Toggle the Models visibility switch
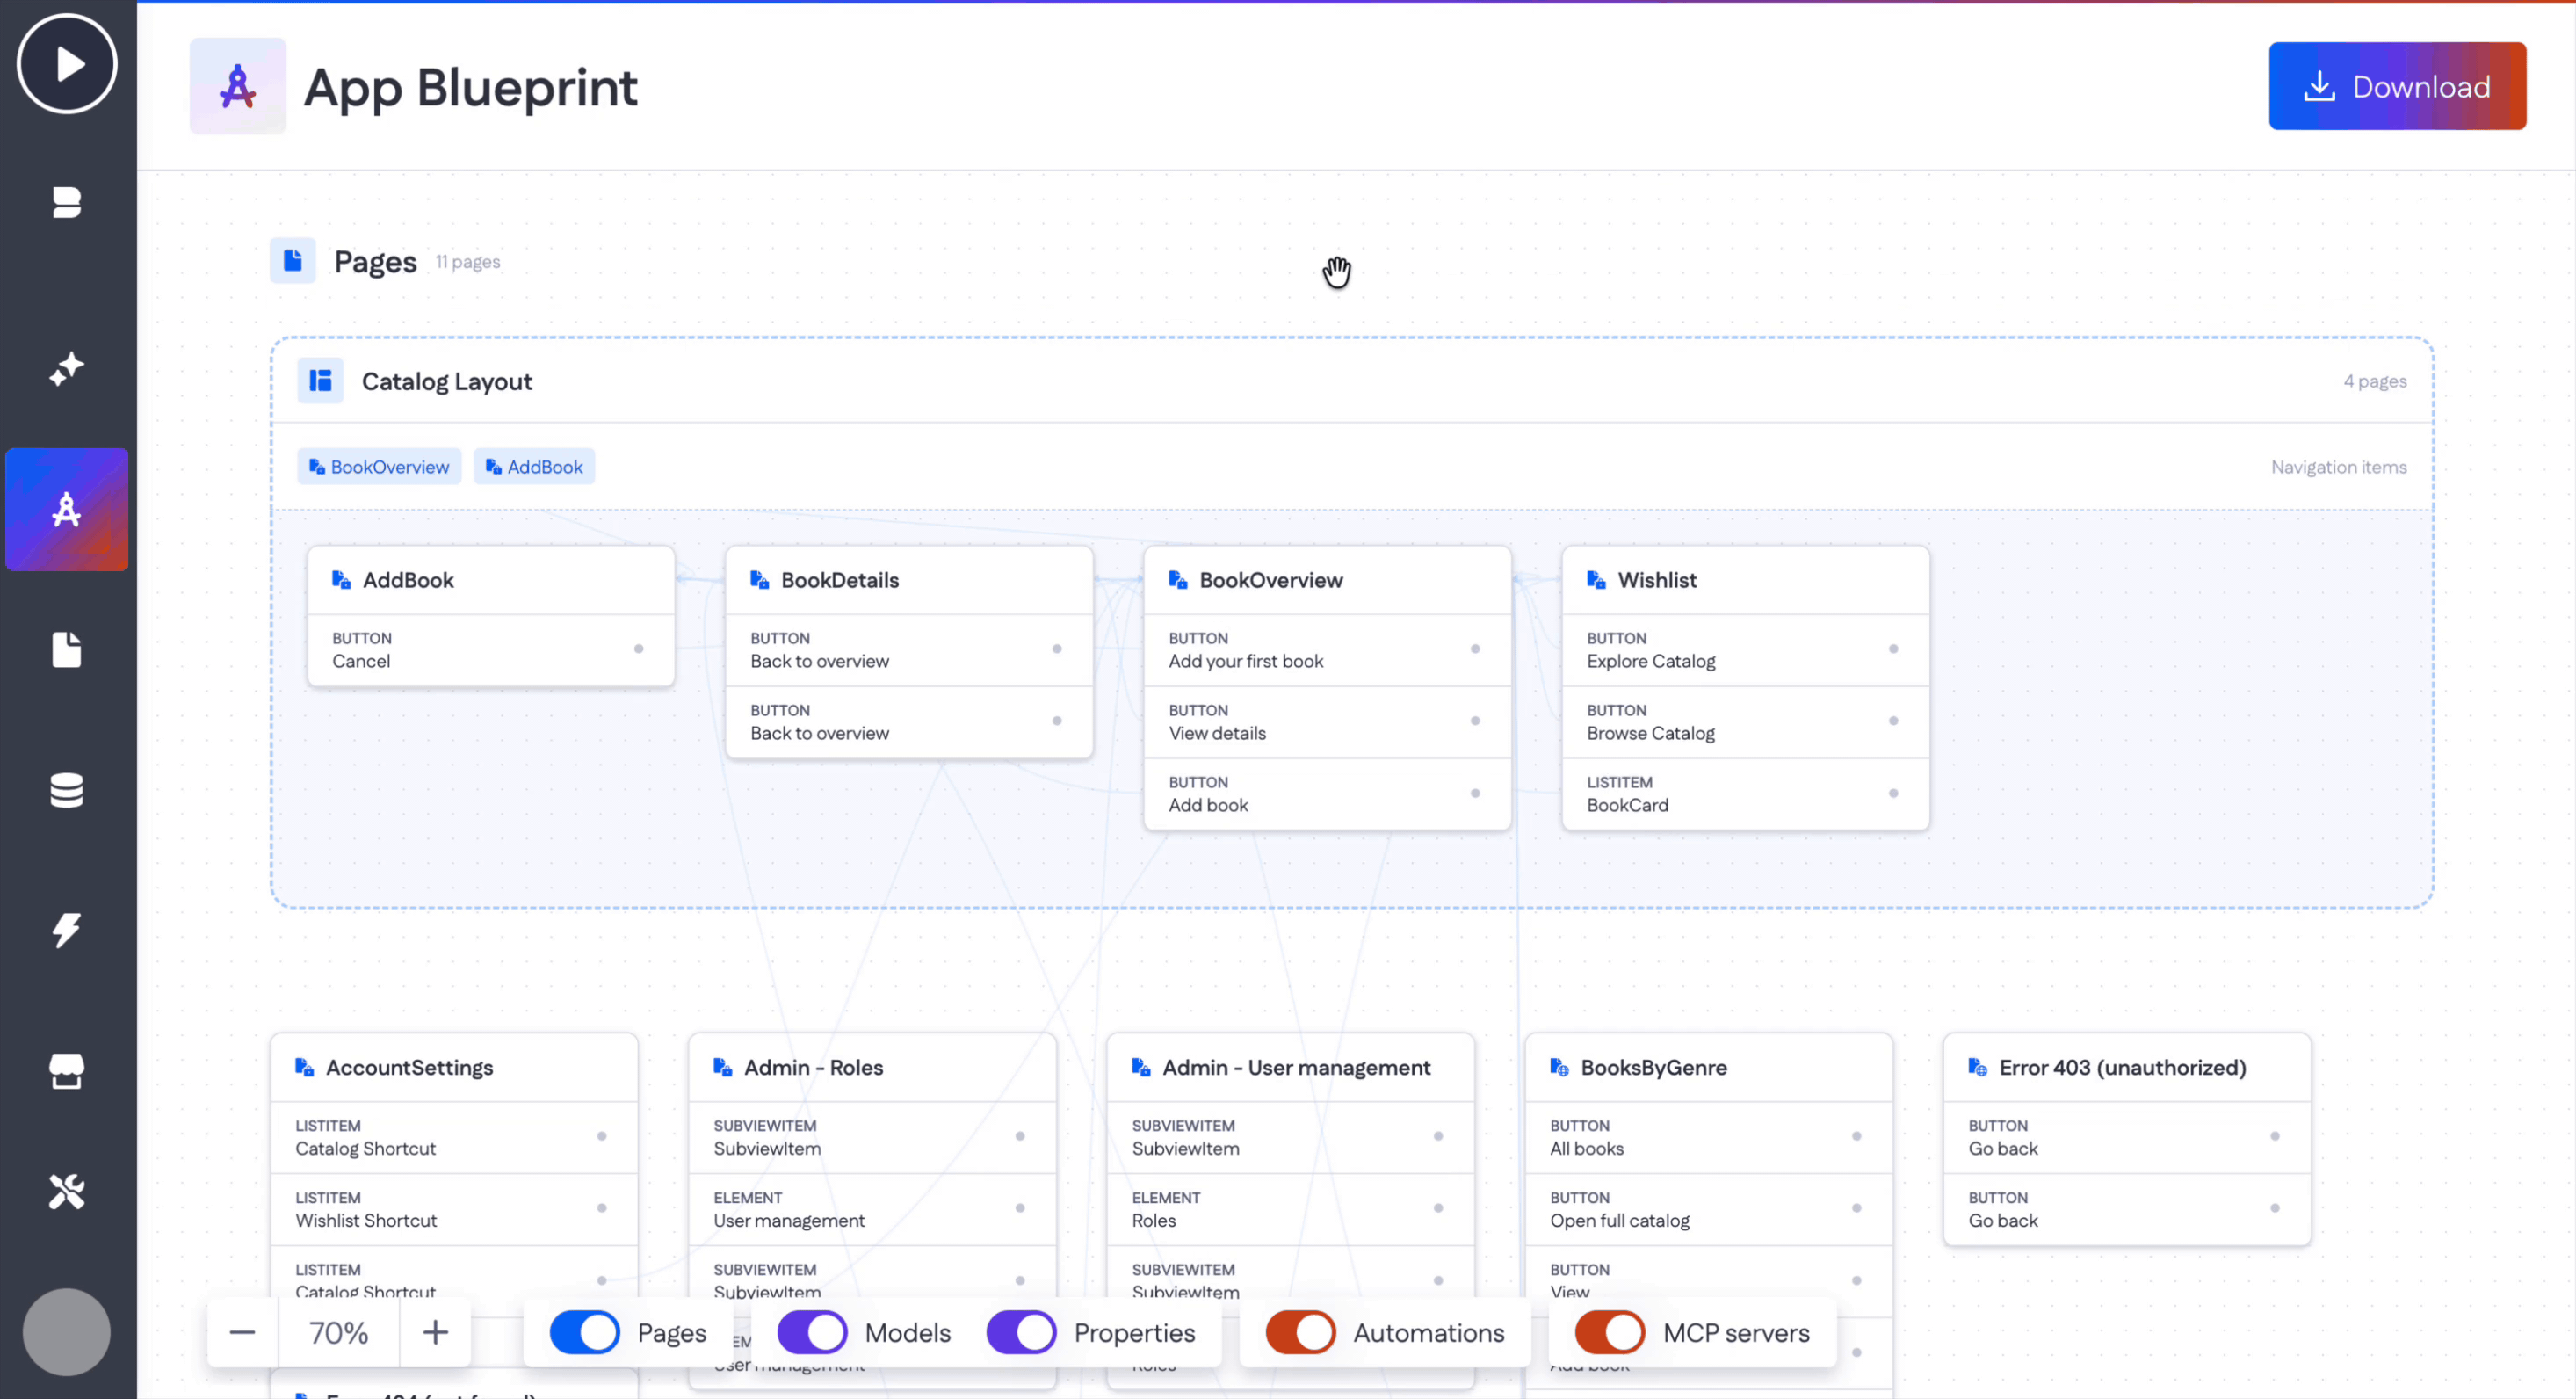This screenshot has height=1399, width=2576. pyautogui.click(x=812, y=1332)
